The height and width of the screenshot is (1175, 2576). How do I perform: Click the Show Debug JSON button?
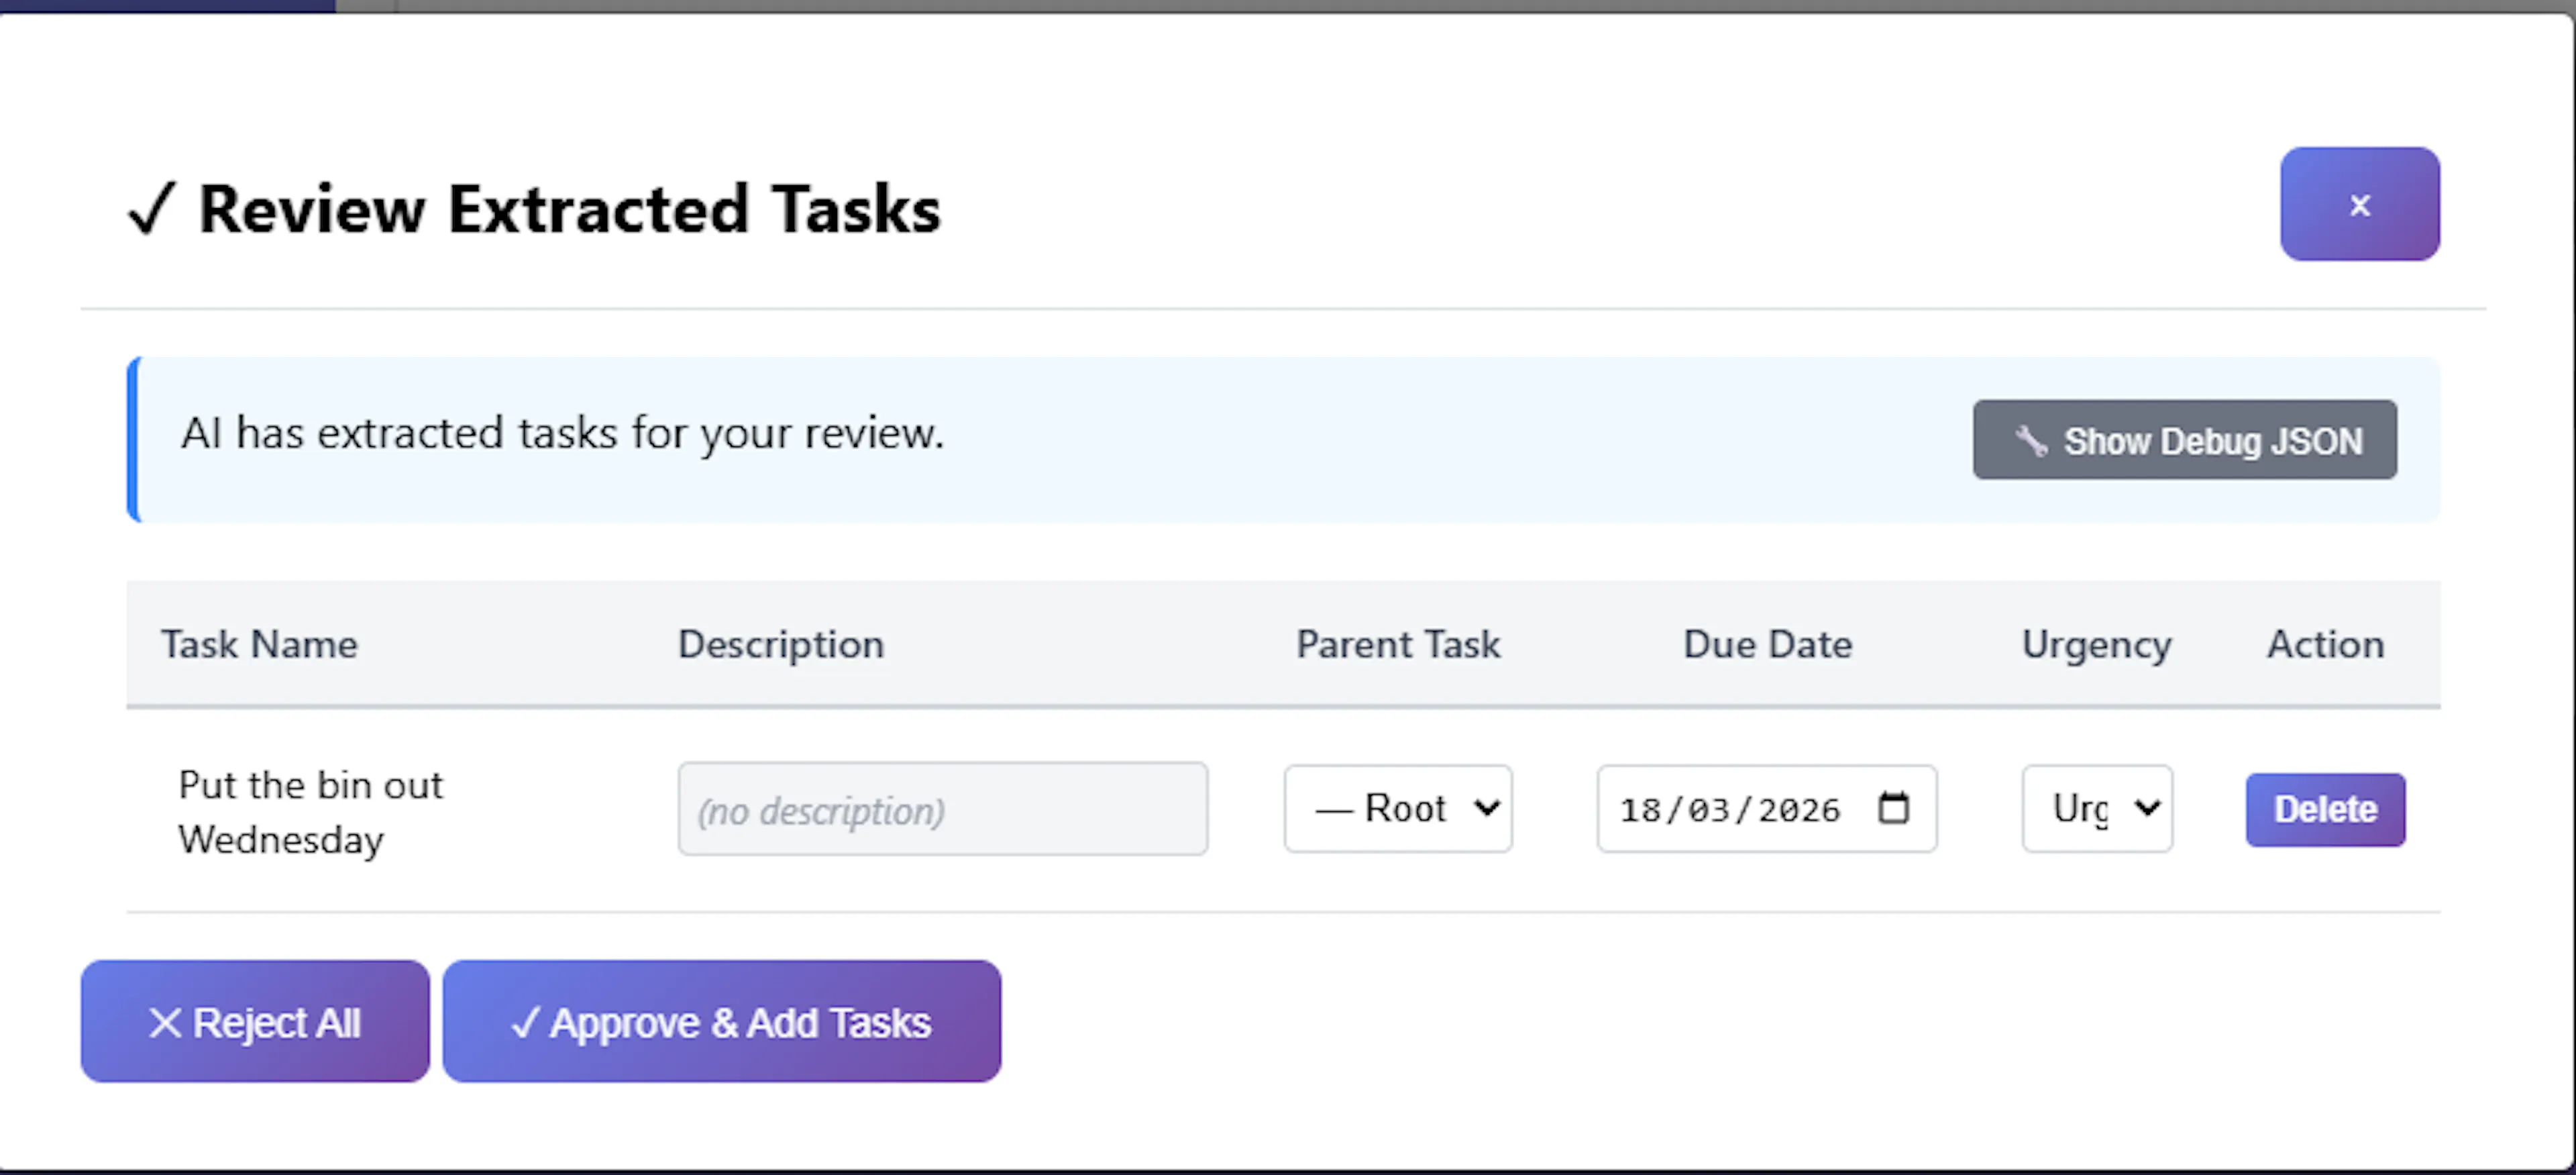(2184, 440)
